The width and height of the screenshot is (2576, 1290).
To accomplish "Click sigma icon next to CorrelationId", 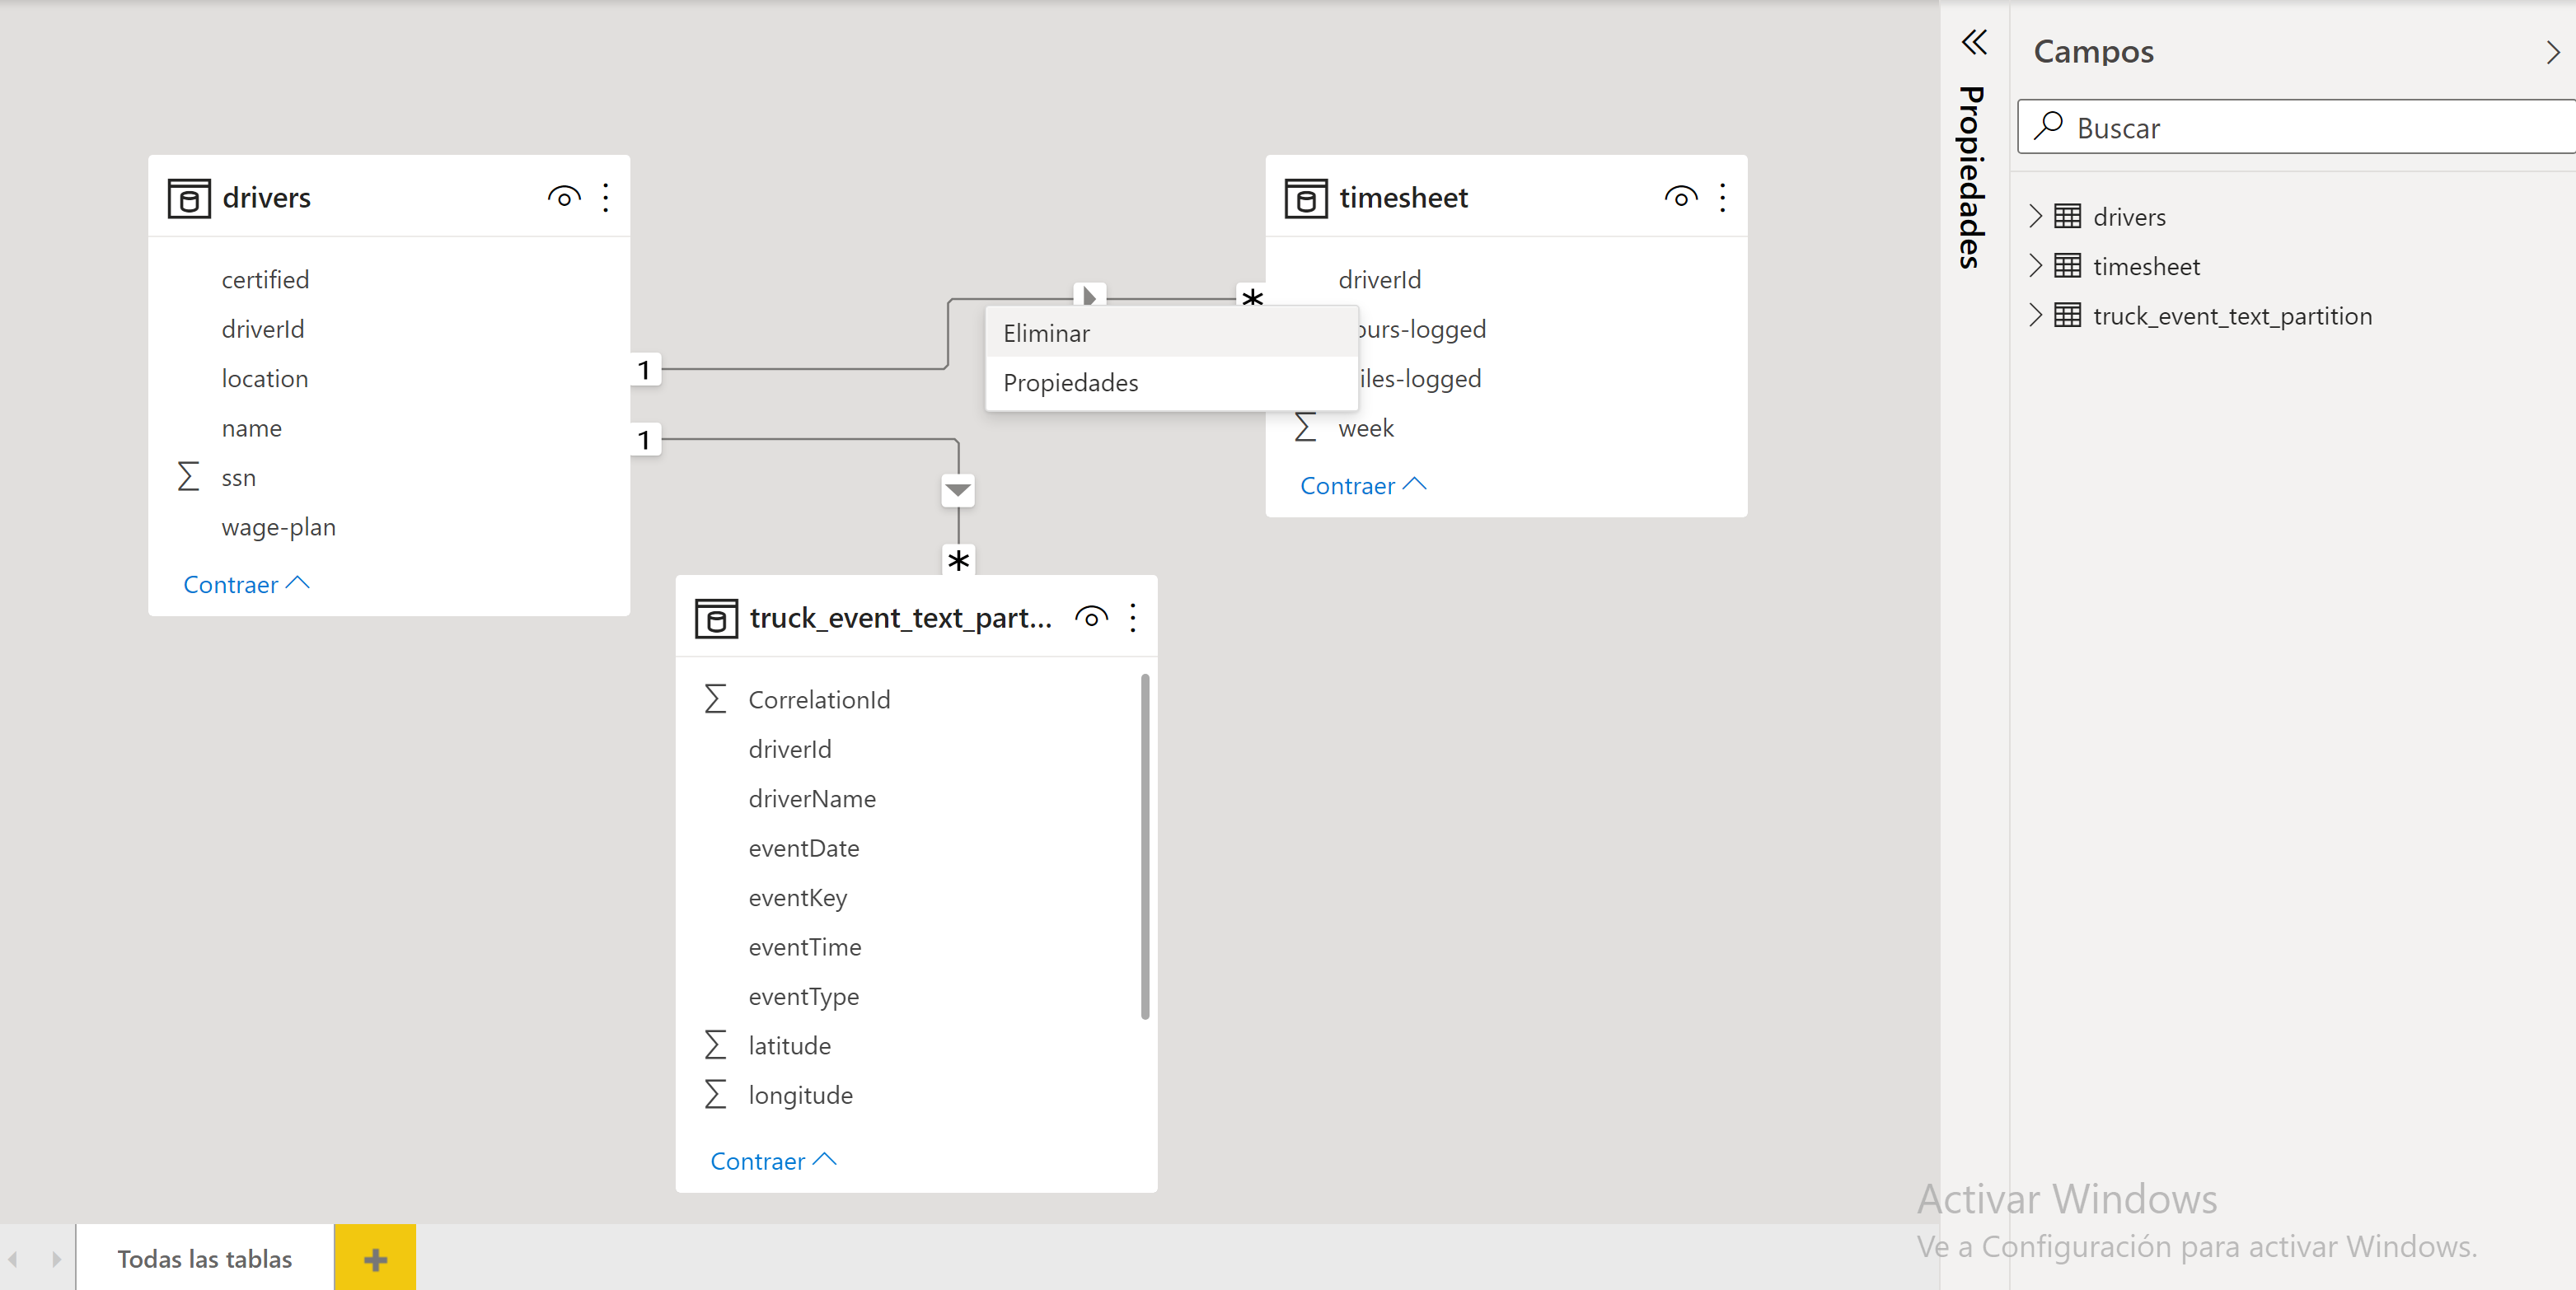I will (715, 698).
